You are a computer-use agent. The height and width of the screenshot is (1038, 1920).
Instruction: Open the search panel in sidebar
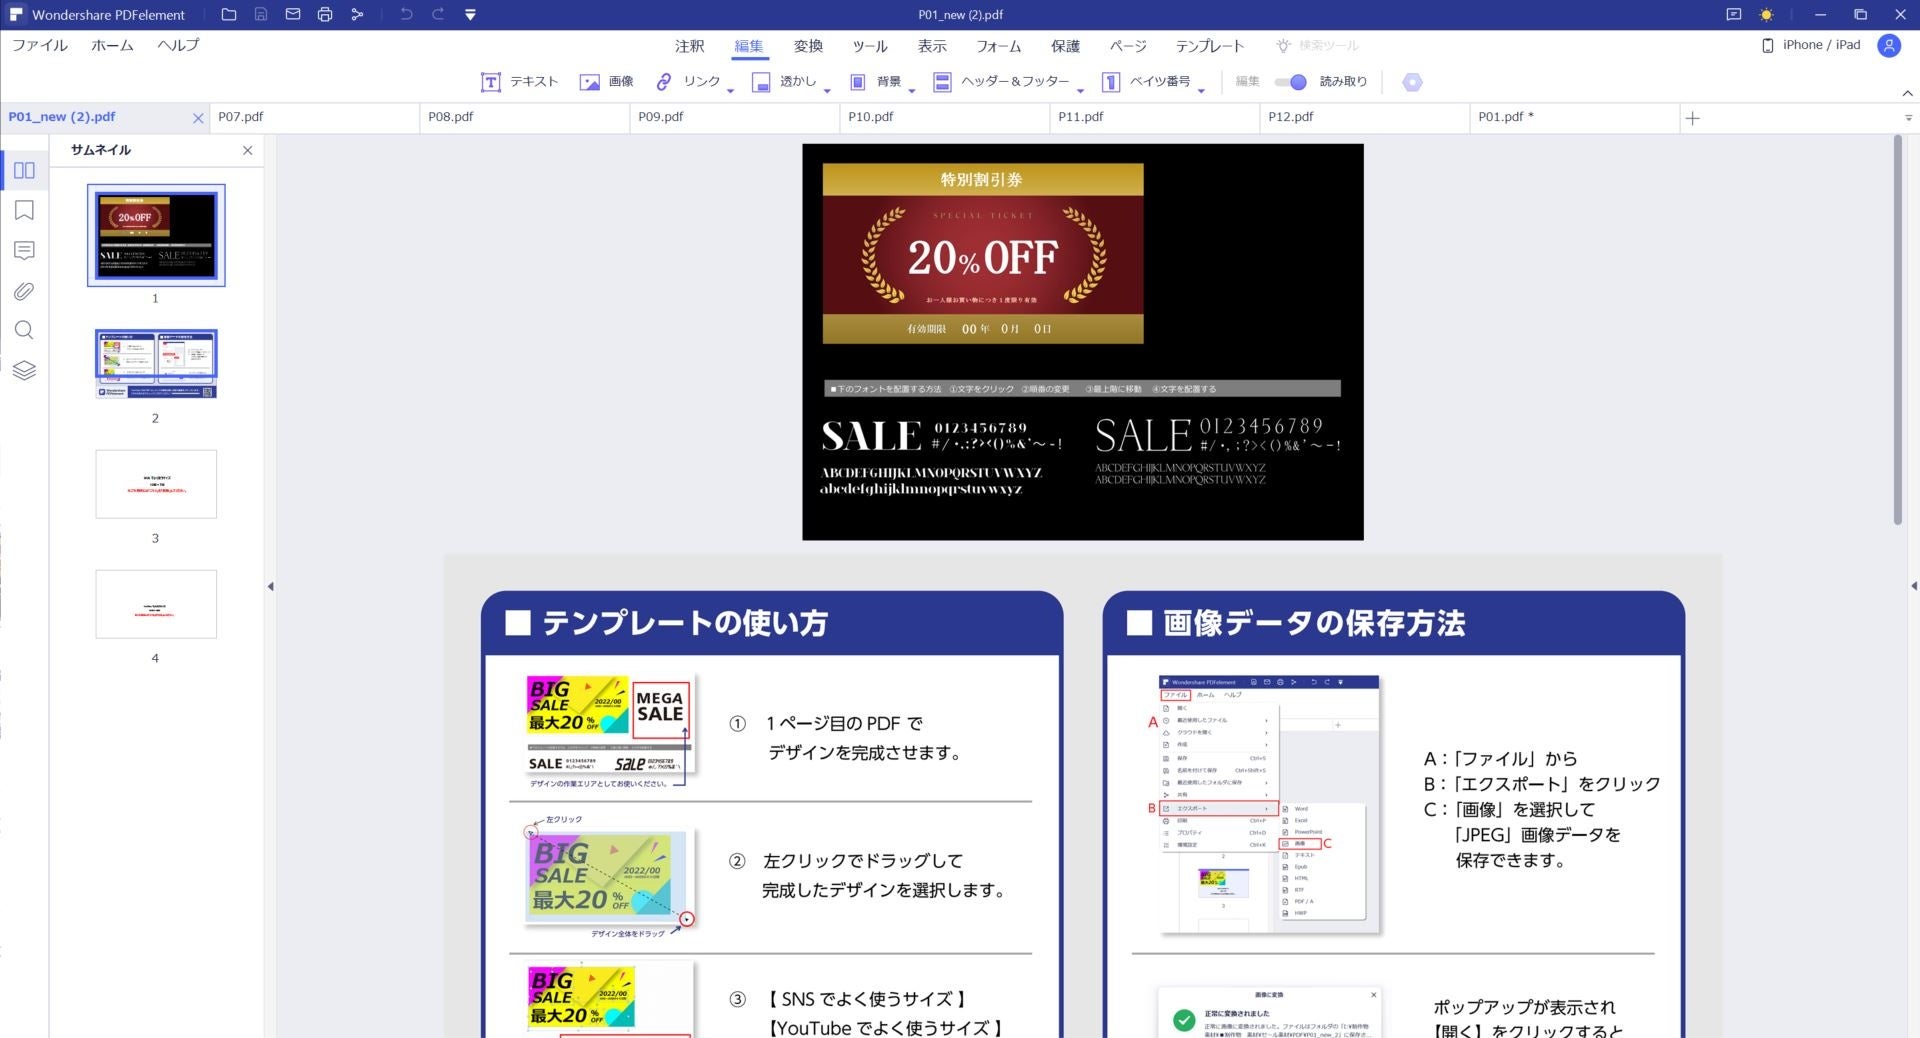24,330
